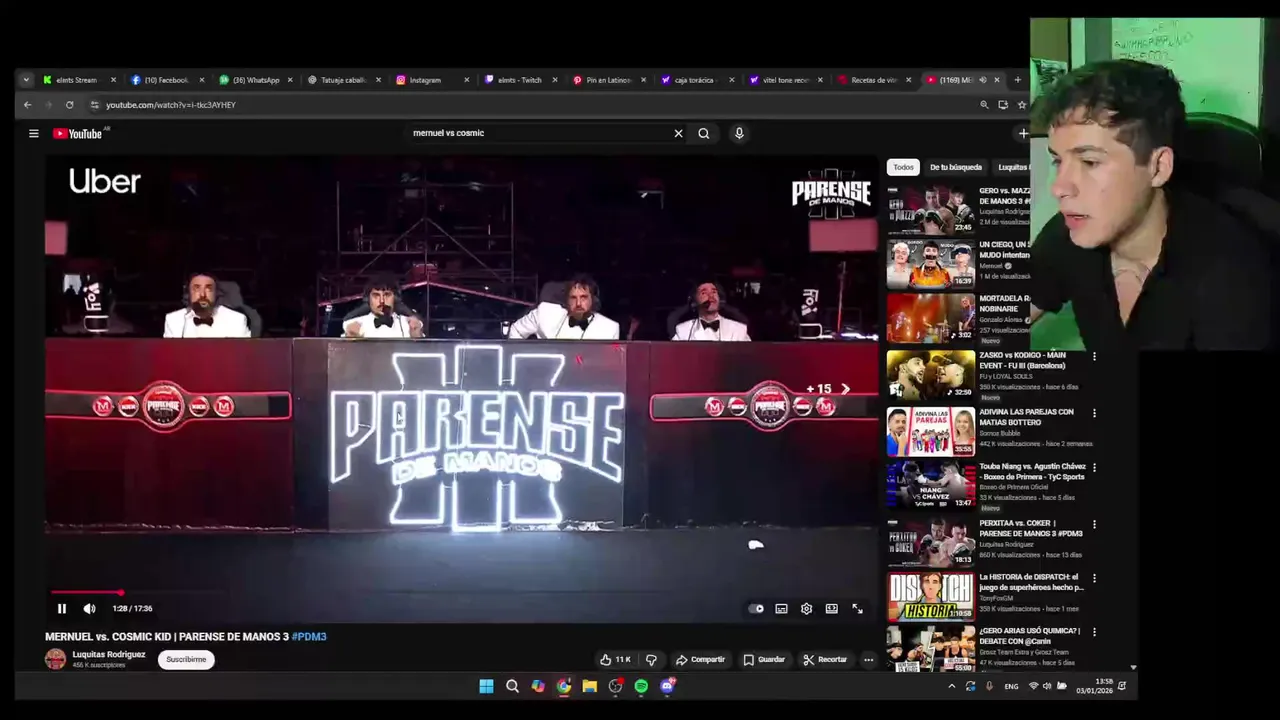Open DISPATCH Historia video thumbnail

point(930,596)
